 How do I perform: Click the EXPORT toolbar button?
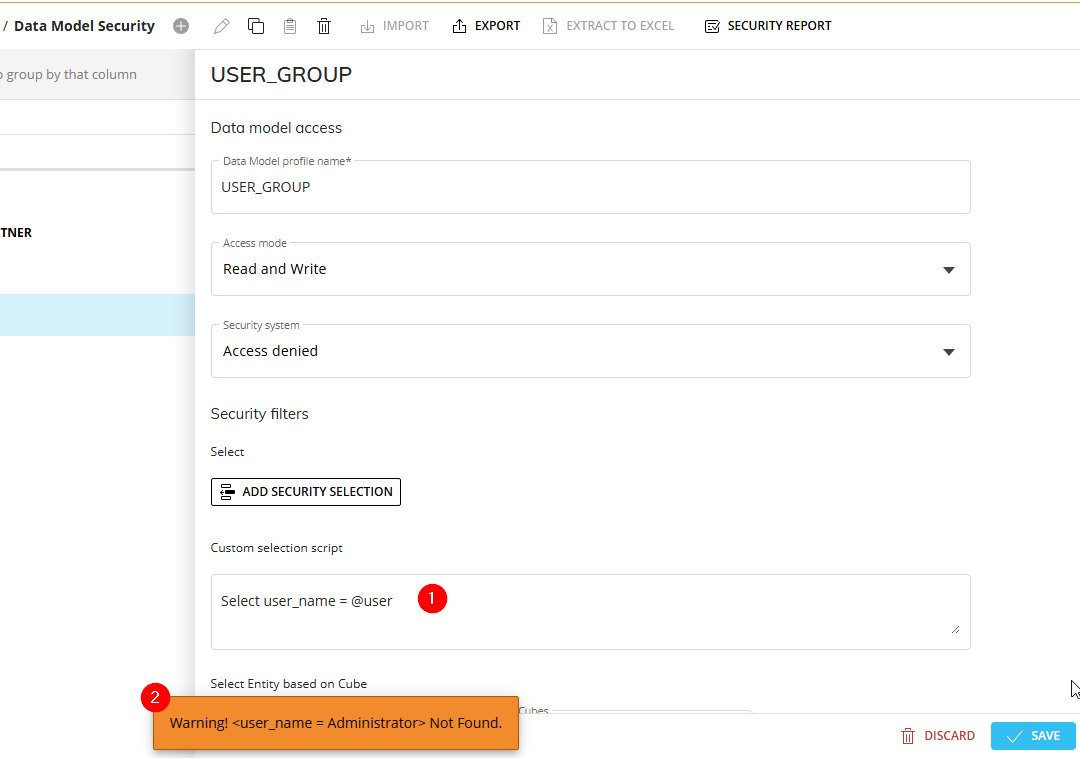[486, 26]
